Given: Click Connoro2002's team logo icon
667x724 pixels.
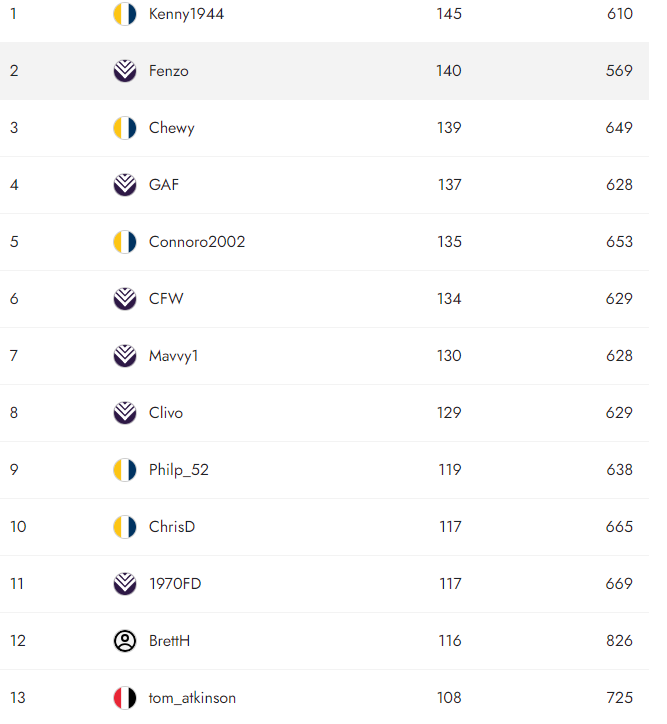Looking at the screenshot, I should click(124, 242).
